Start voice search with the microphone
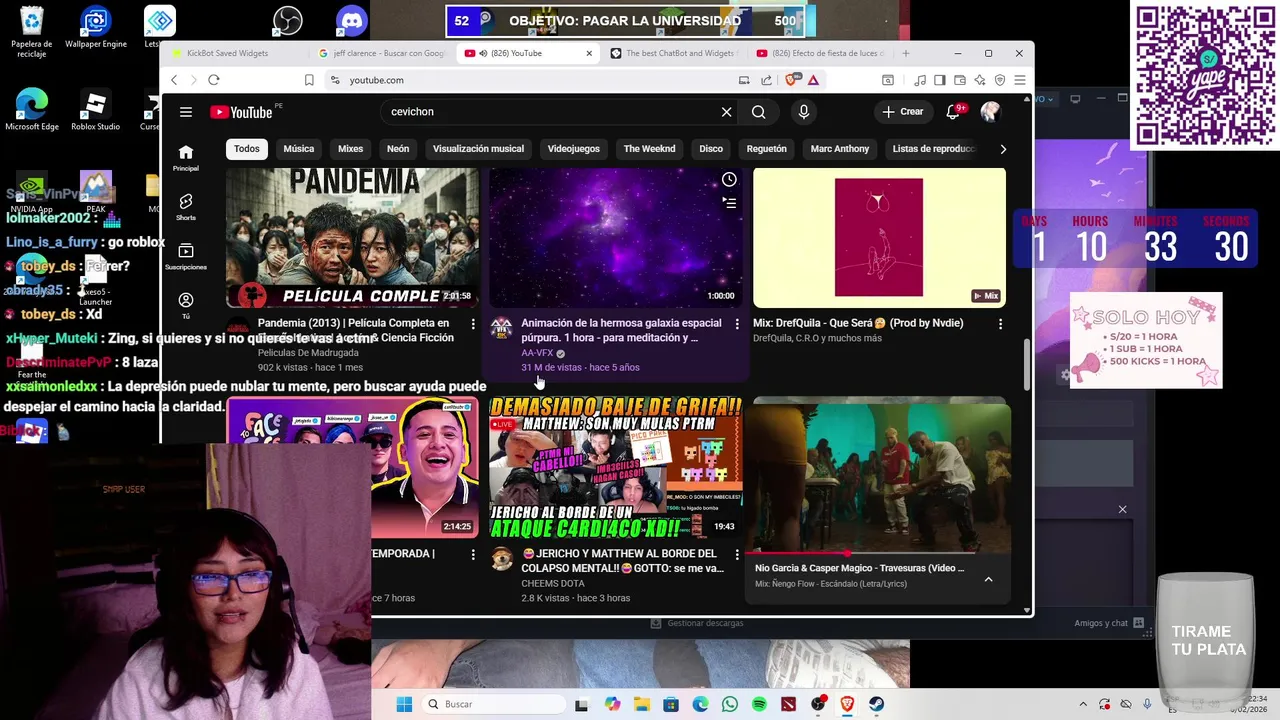Image resolution: width=1280 pixels, height=720 pixels. [803, 112]
